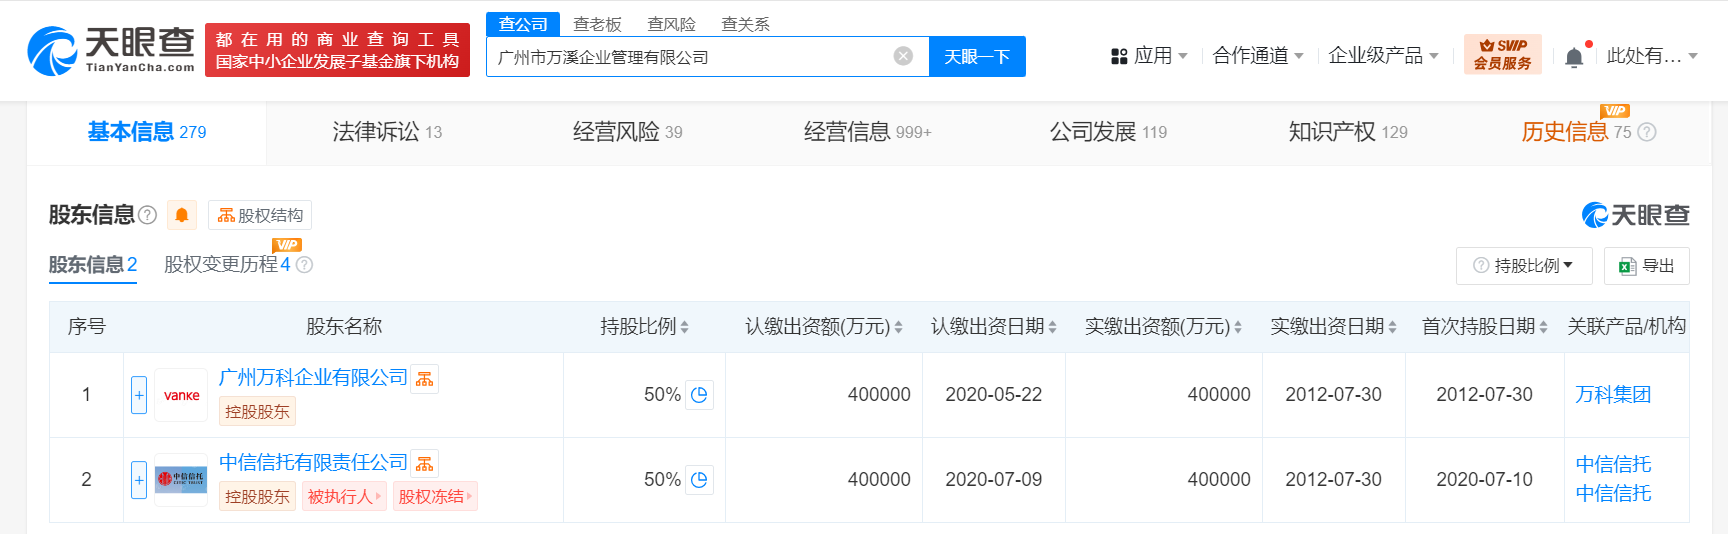
Task: Select the 股权变更历程 4 sub-tab
Action: coord(227,265)
